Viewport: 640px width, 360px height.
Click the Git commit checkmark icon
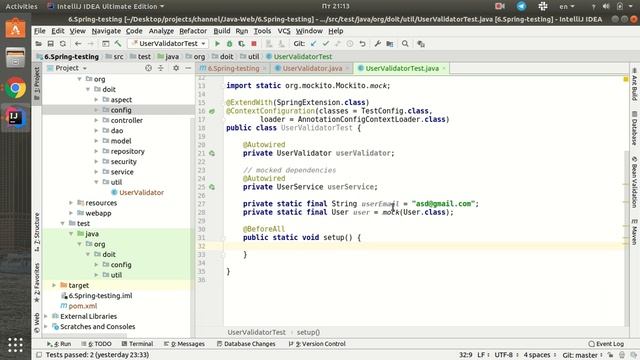tap(325, 44)
